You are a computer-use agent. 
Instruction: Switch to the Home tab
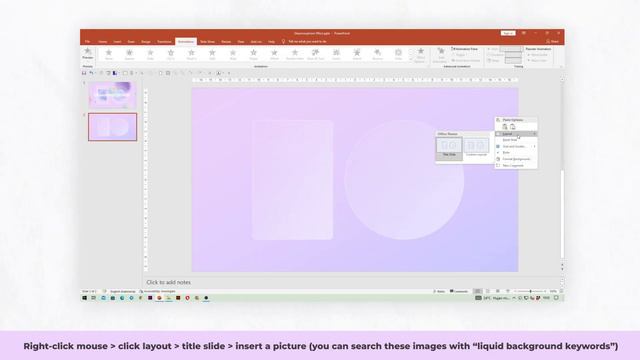[102, 42]
